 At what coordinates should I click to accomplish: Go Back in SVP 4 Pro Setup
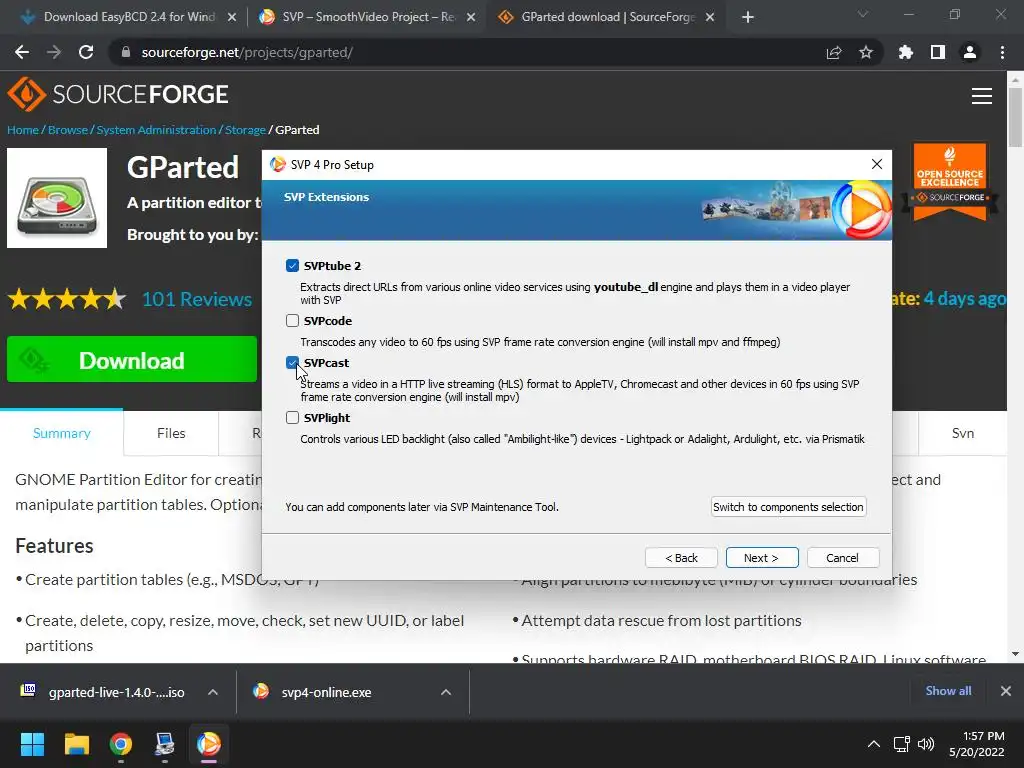(681, 558)
